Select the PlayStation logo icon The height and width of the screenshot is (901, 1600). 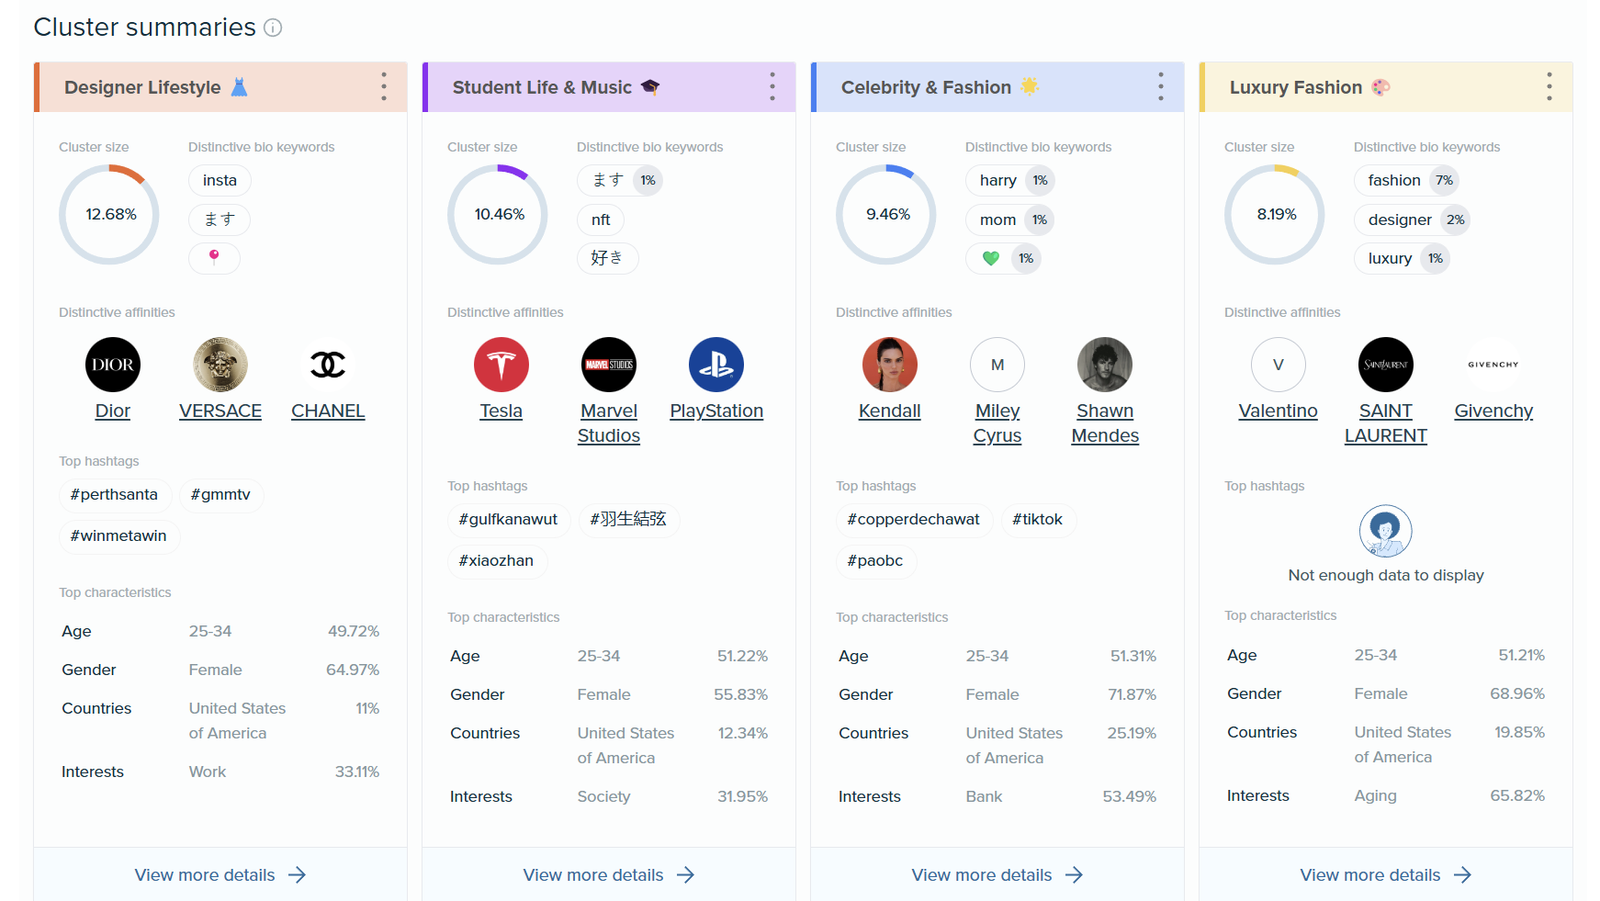[x=716, y=365]
